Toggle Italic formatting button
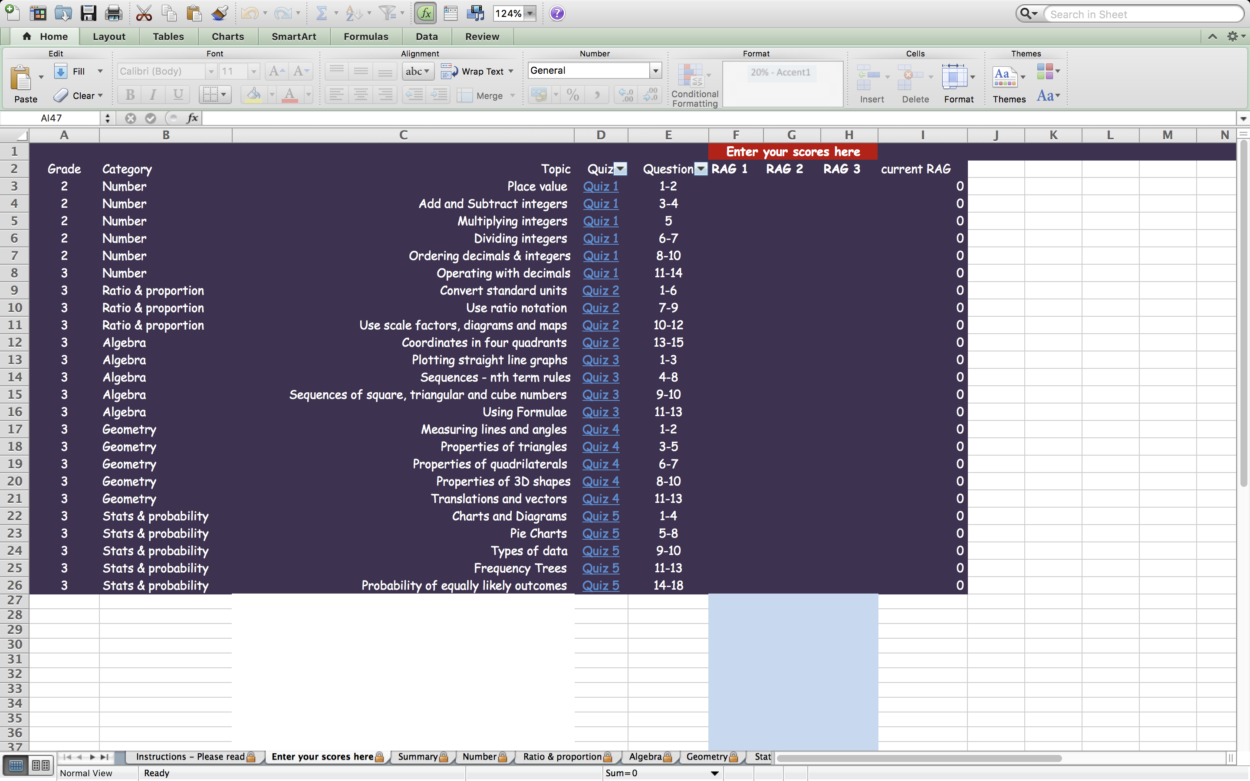 click(153, 95)
